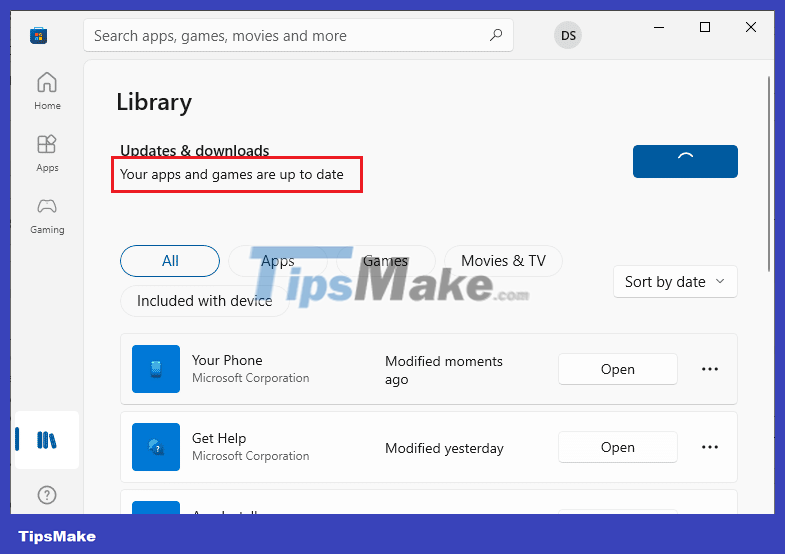Click Modified moments ago text

444,370
